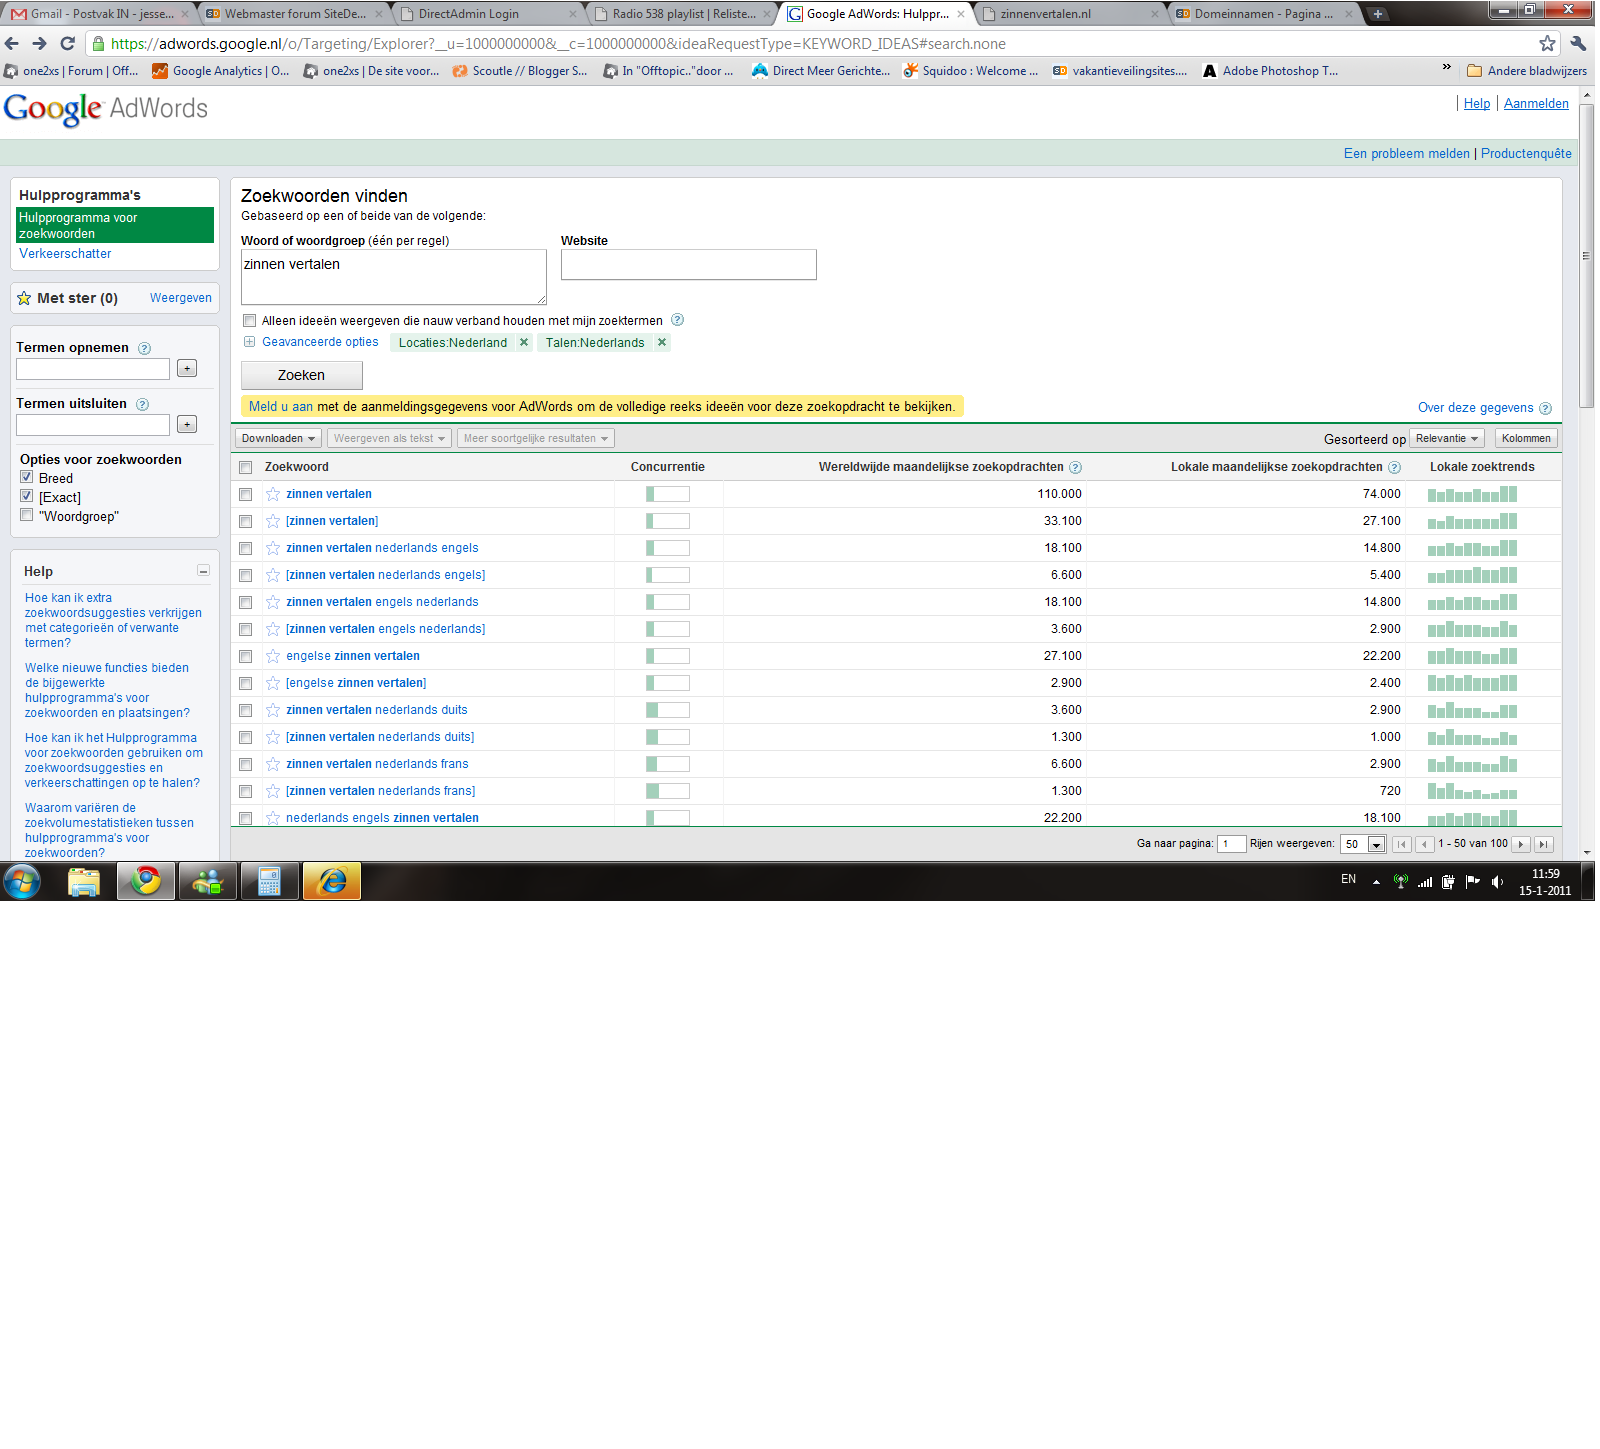
Task: Click help icon beside Over deze gegevens
Action: pos(1545,408)
